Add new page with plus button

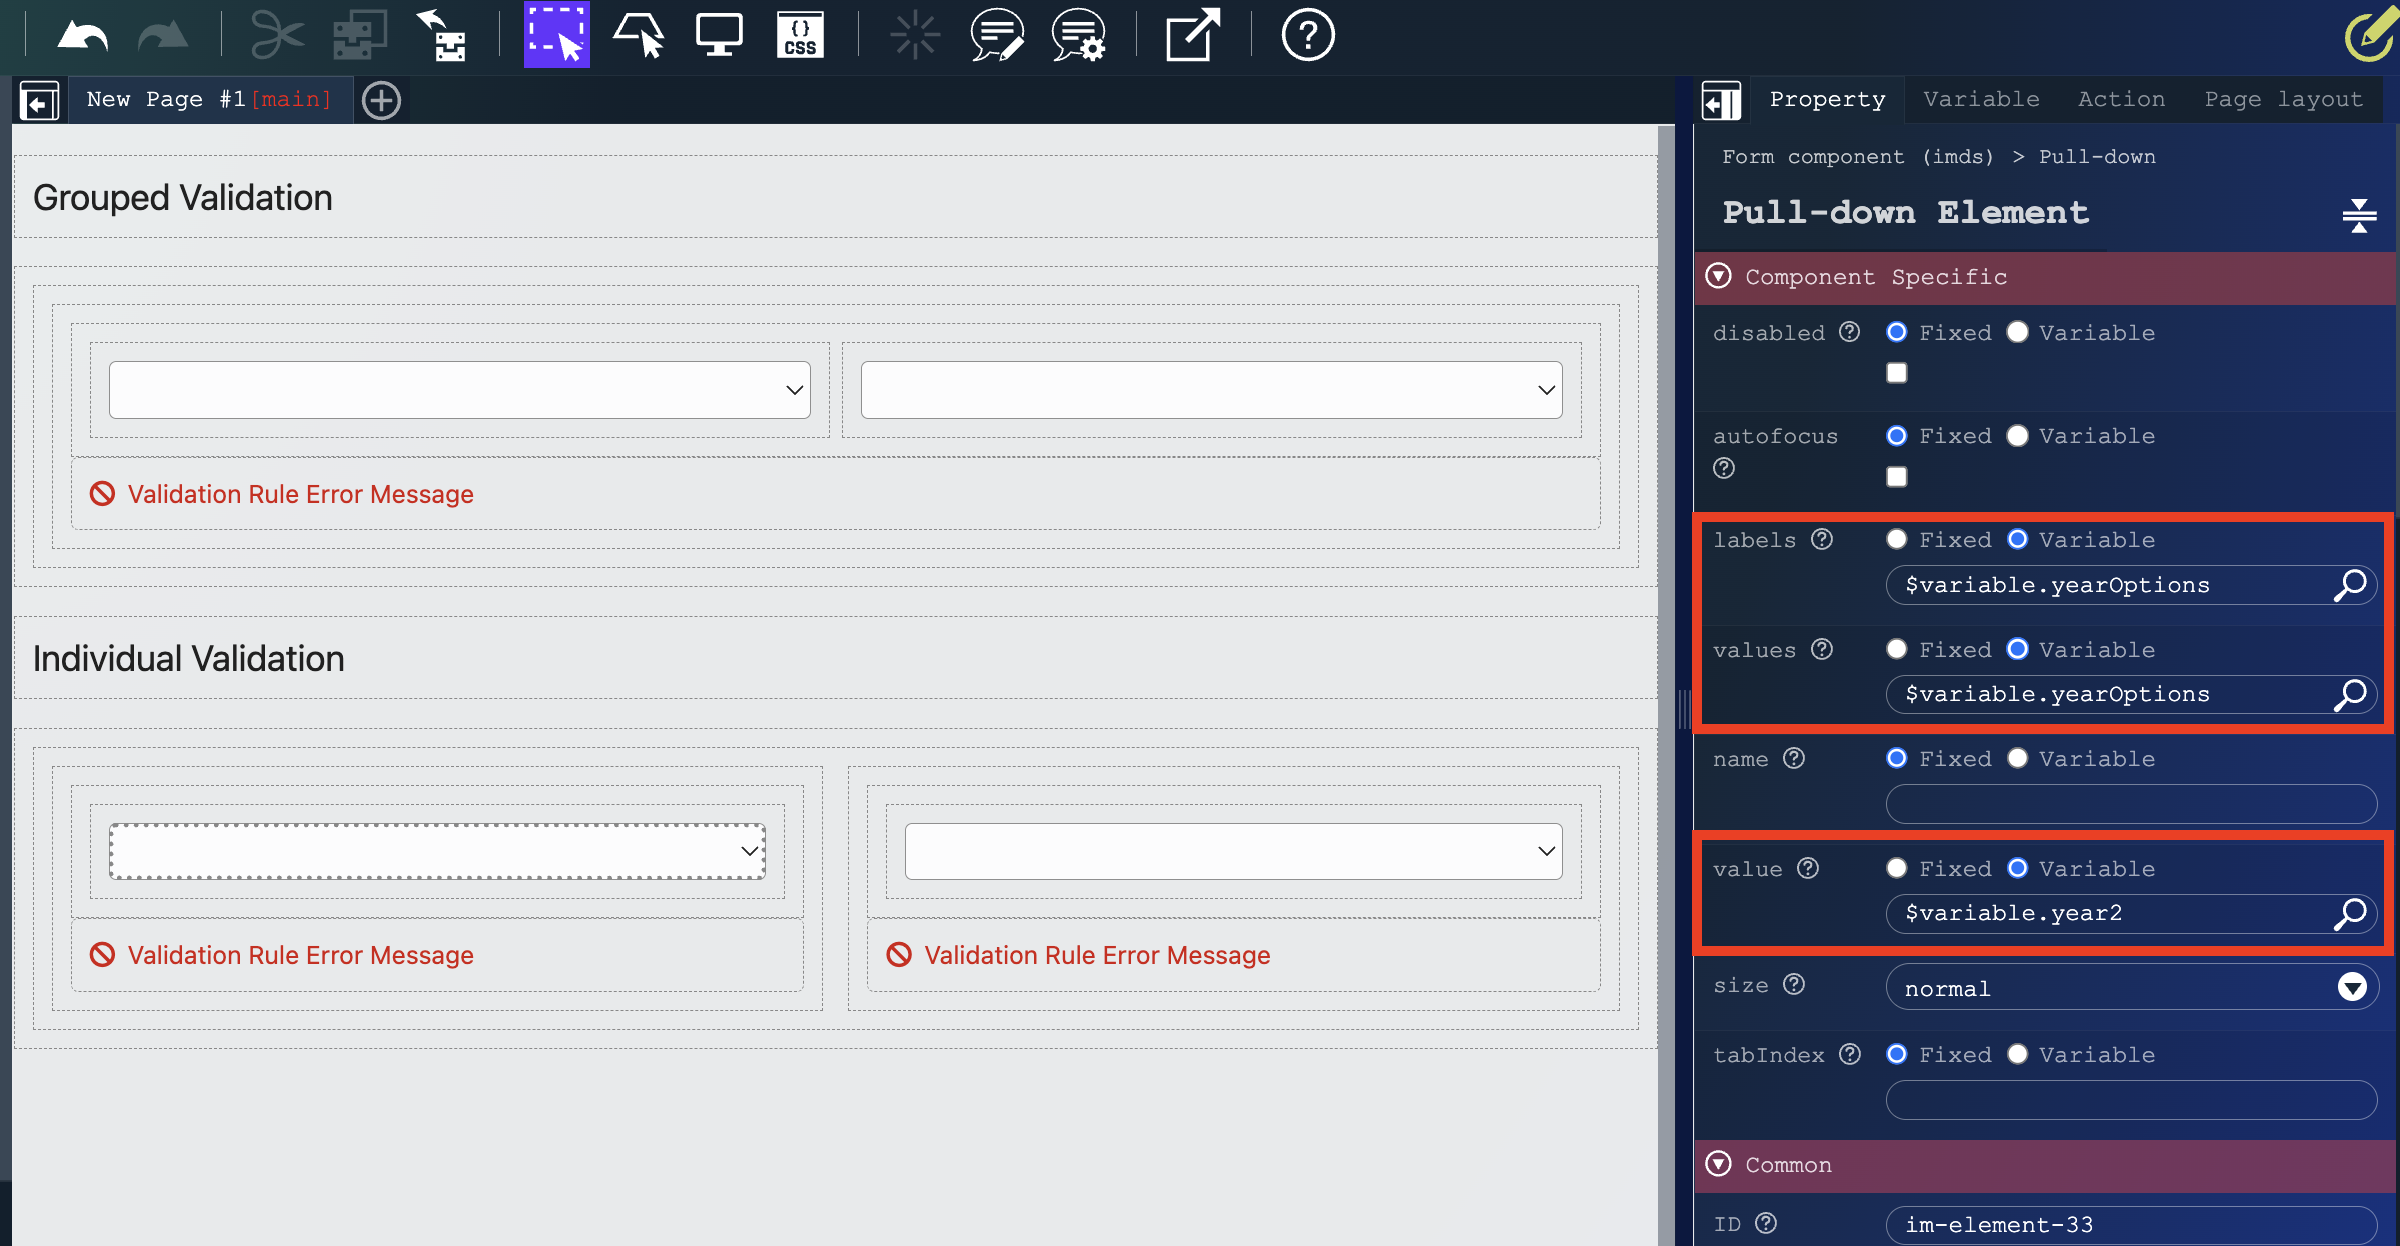click(381, 101)
